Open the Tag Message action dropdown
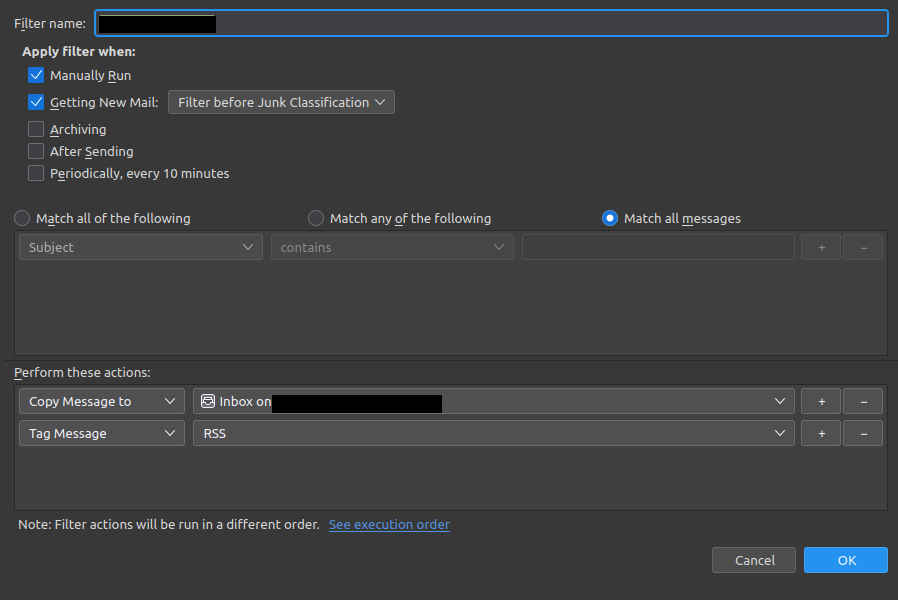This screenshot has height=600, width=898. tap(101, 433)
